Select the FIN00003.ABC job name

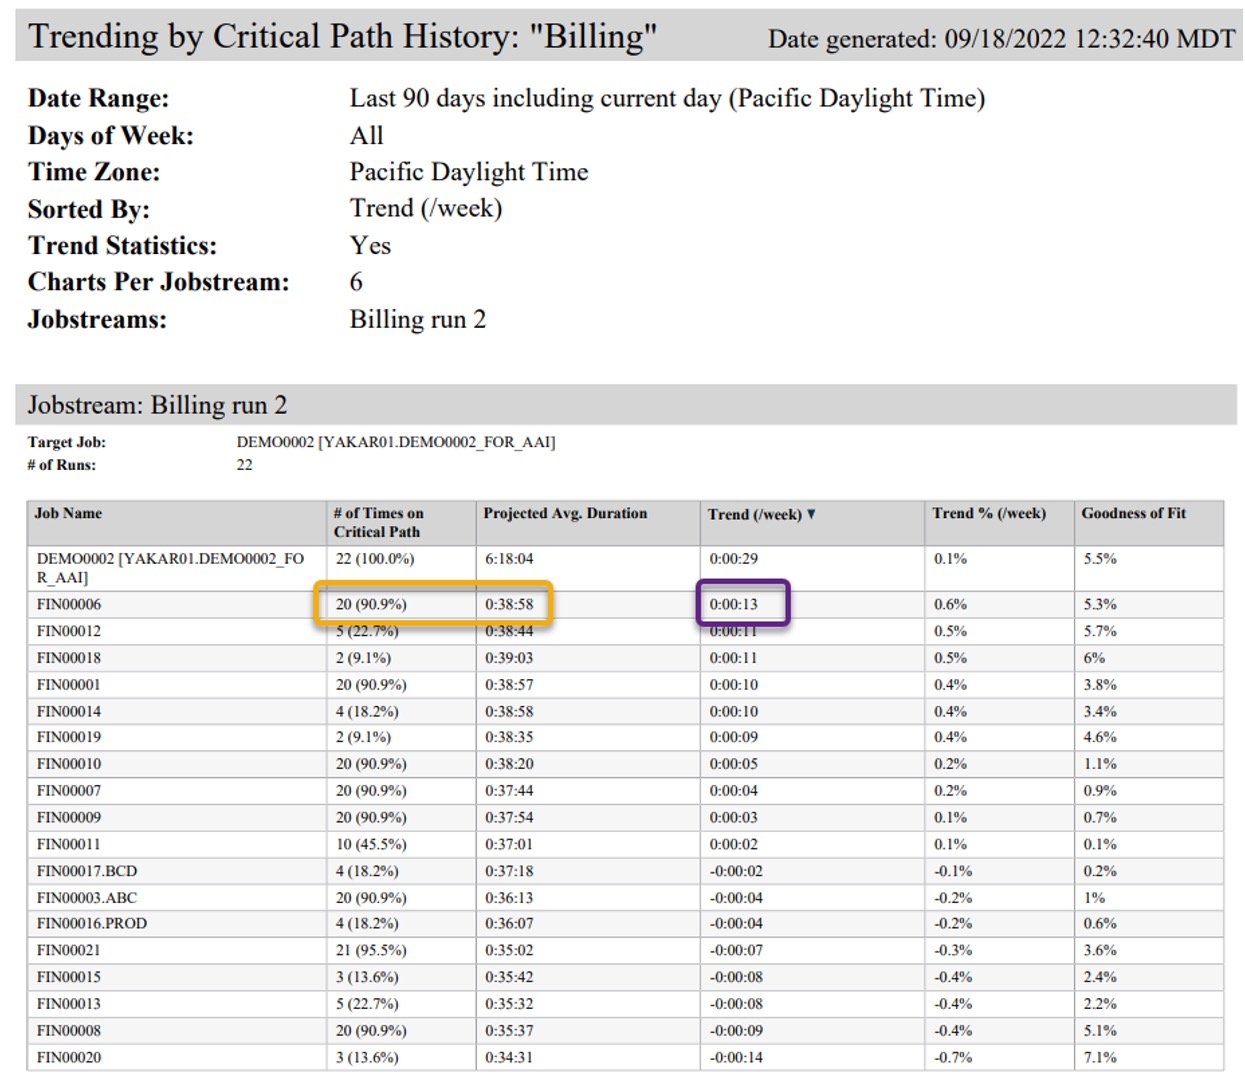pos(87,898)
